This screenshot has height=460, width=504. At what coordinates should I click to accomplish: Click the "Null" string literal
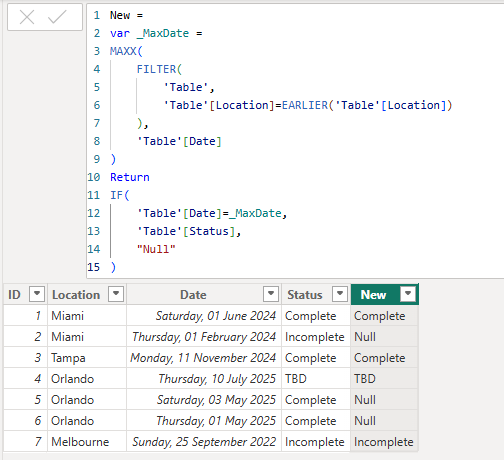(x=156, y=249)
